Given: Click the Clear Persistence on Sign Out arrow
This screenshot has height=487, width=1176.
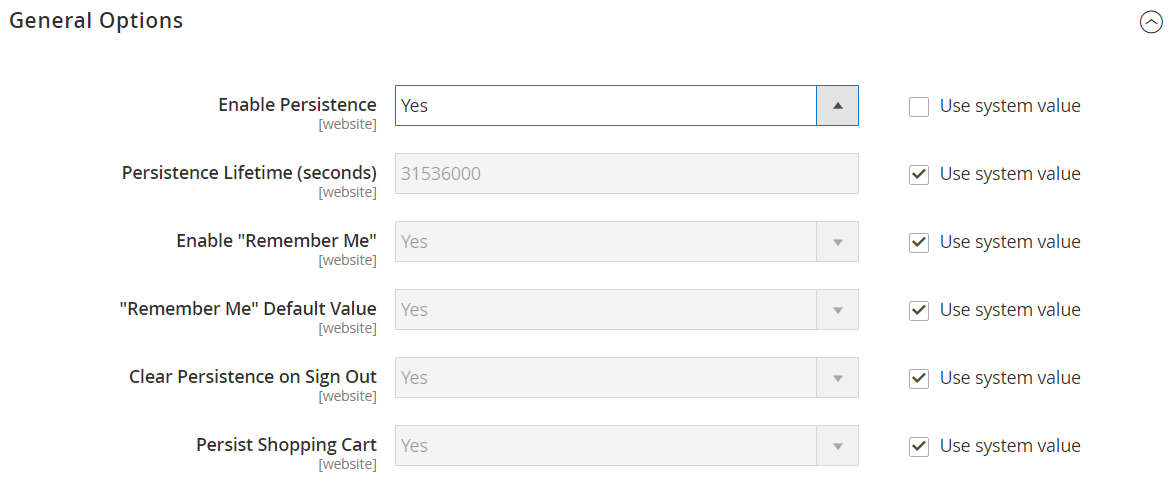Looking at the screenshot, I should 838,377.
